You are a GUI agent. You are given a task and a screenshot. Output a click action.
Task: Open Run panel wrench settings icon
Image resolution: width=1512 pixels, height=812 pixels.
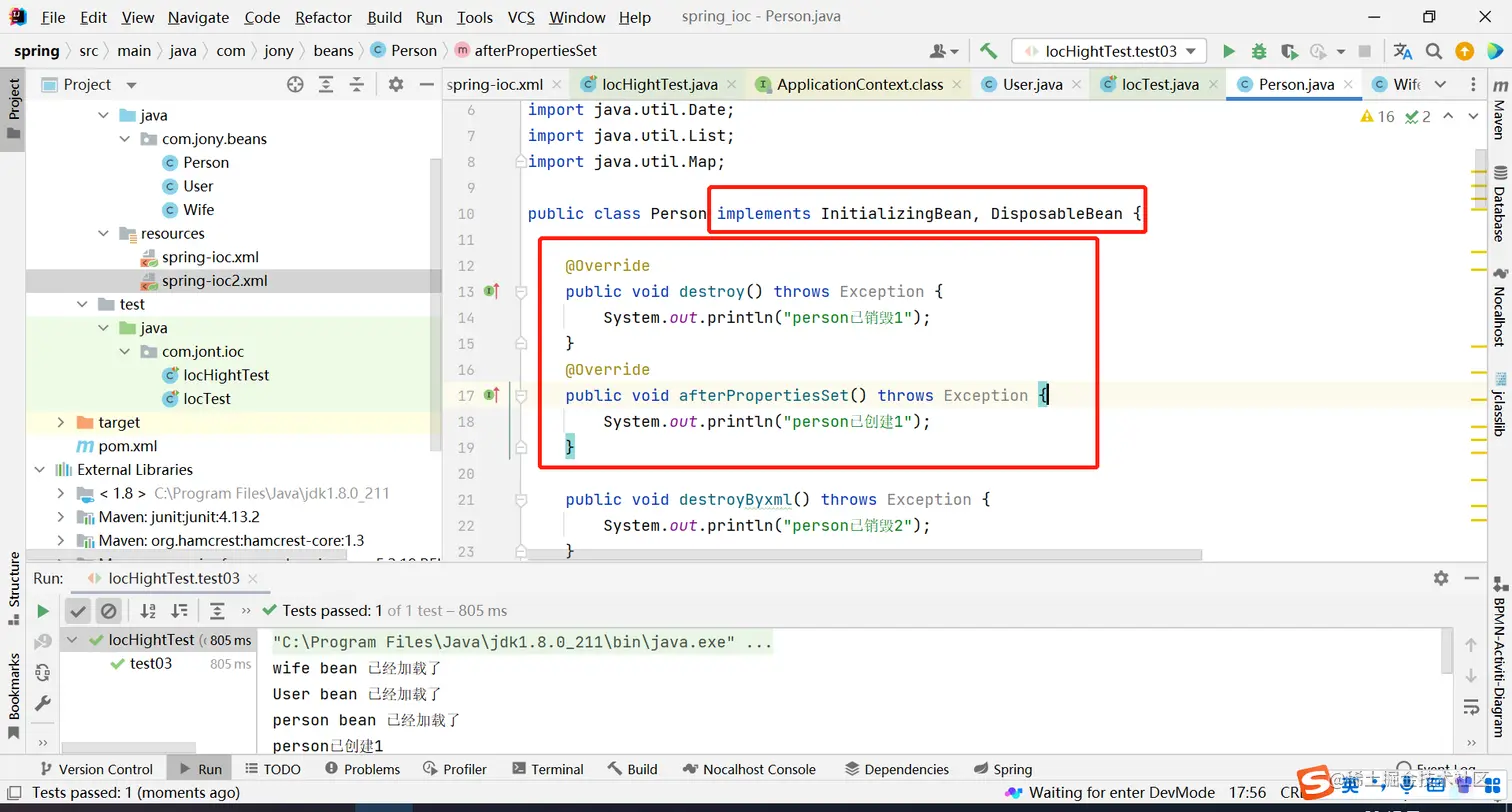(x=43, y=703)
